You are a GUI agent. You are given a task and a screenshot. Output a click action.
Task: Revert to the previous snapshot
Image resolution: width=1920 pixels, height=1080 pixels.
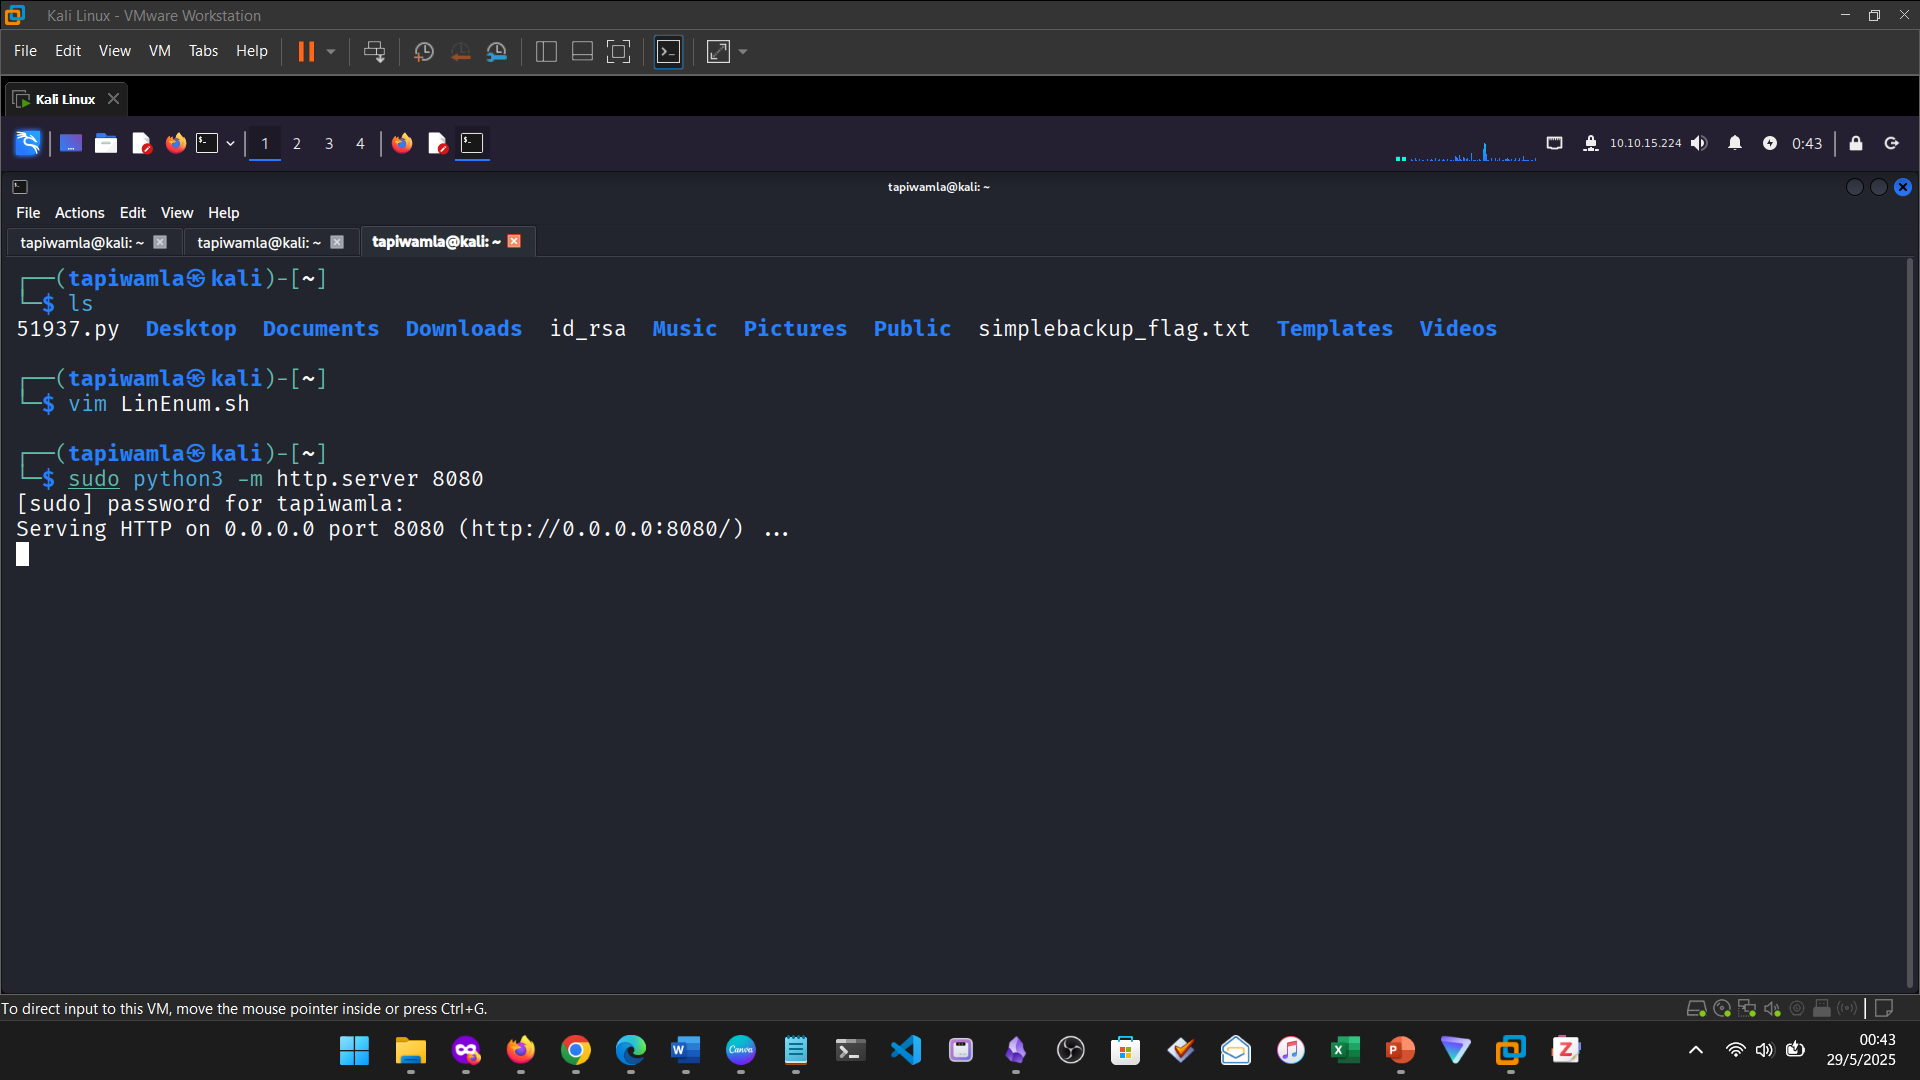tap(460, 52)
